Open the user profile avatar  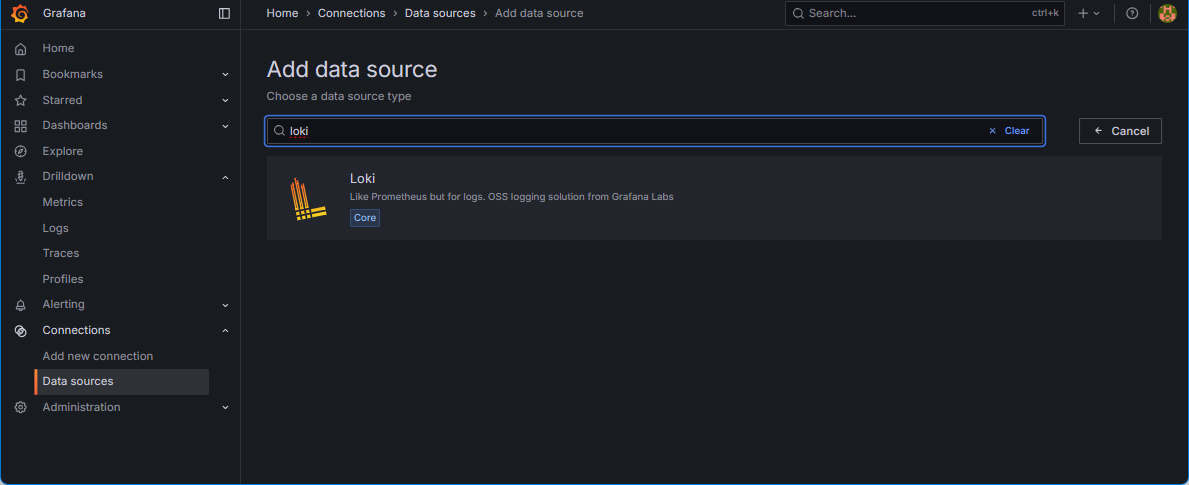tap(1167, 13)
